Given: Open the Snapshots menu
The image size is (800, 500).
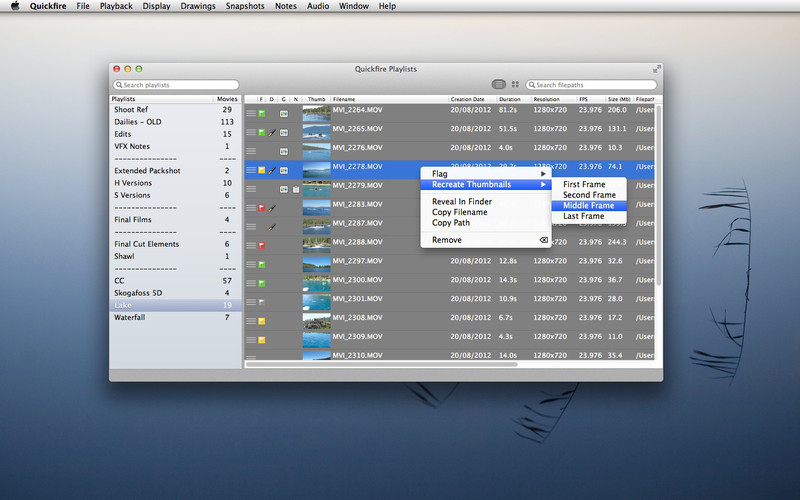Looking at the screenshot, I should [x=245, y=6].
